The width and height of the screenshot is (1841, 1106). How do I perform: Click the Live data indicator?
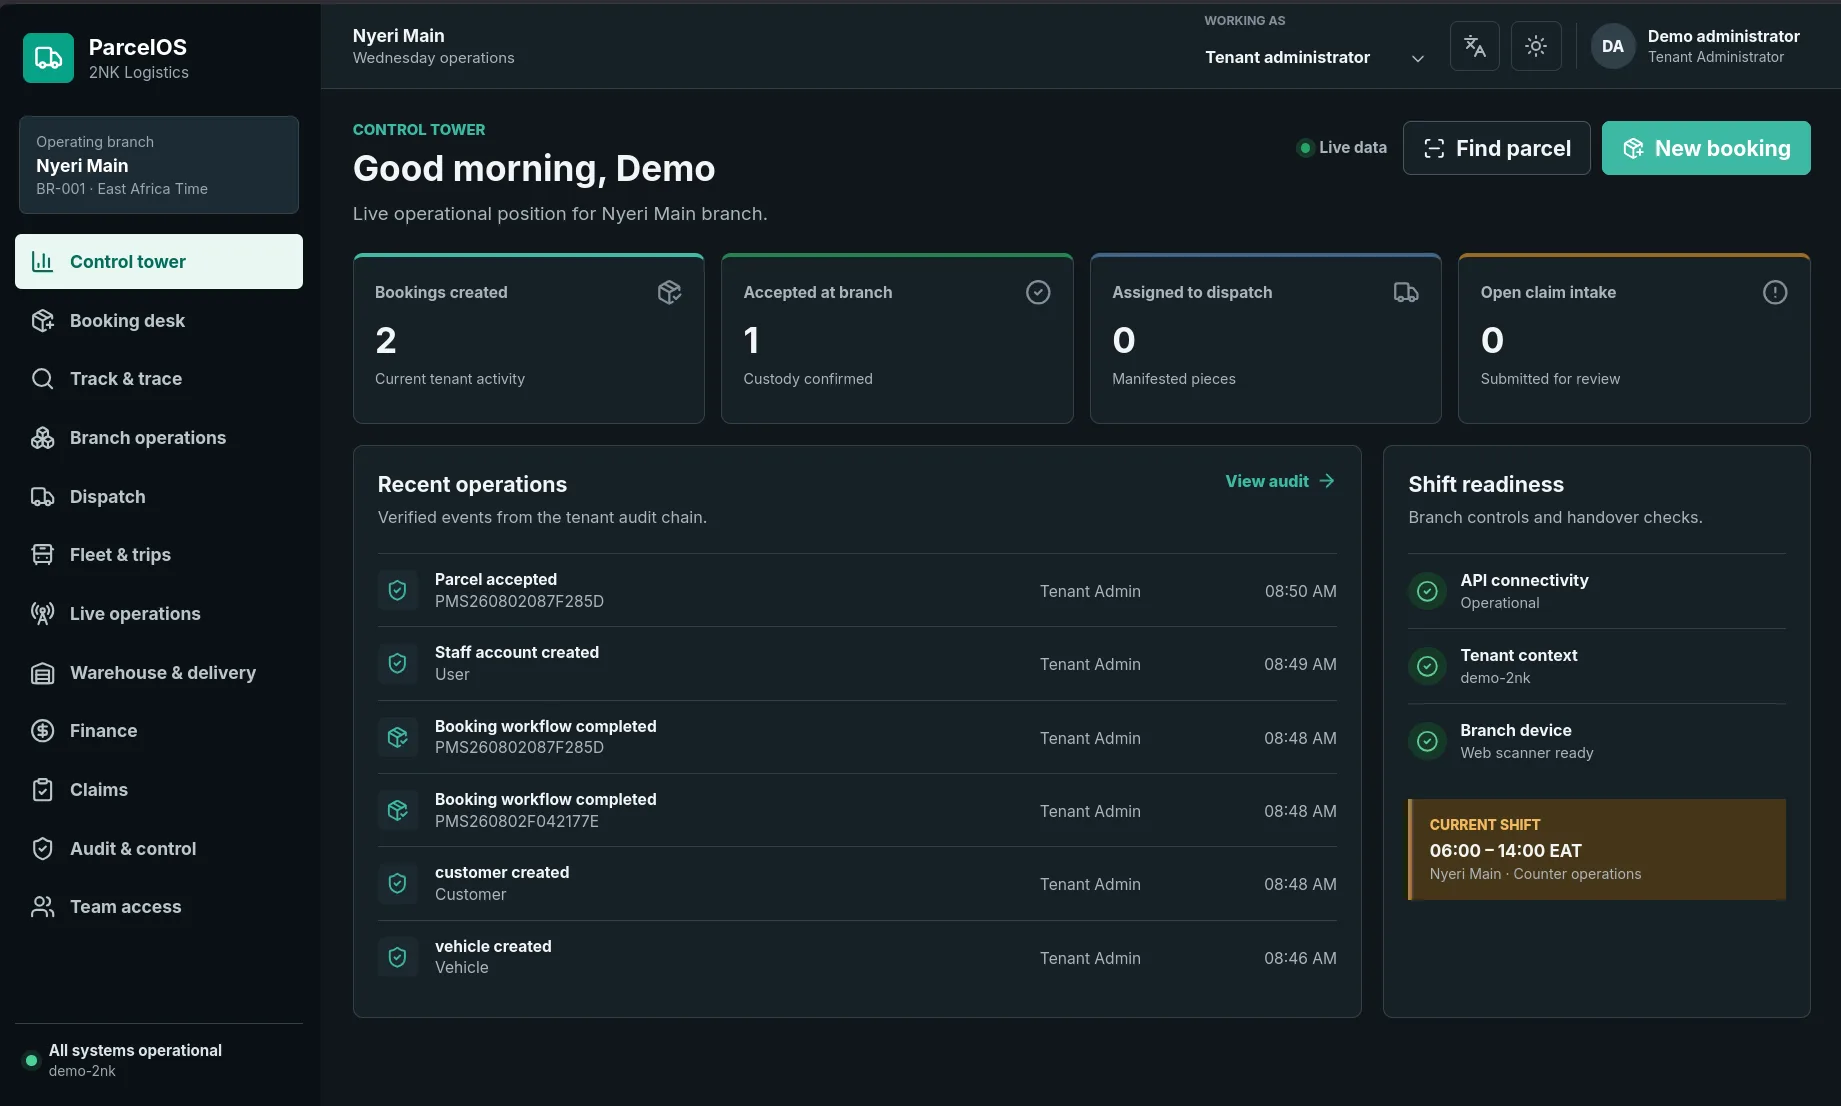[x=1342, y=148]
